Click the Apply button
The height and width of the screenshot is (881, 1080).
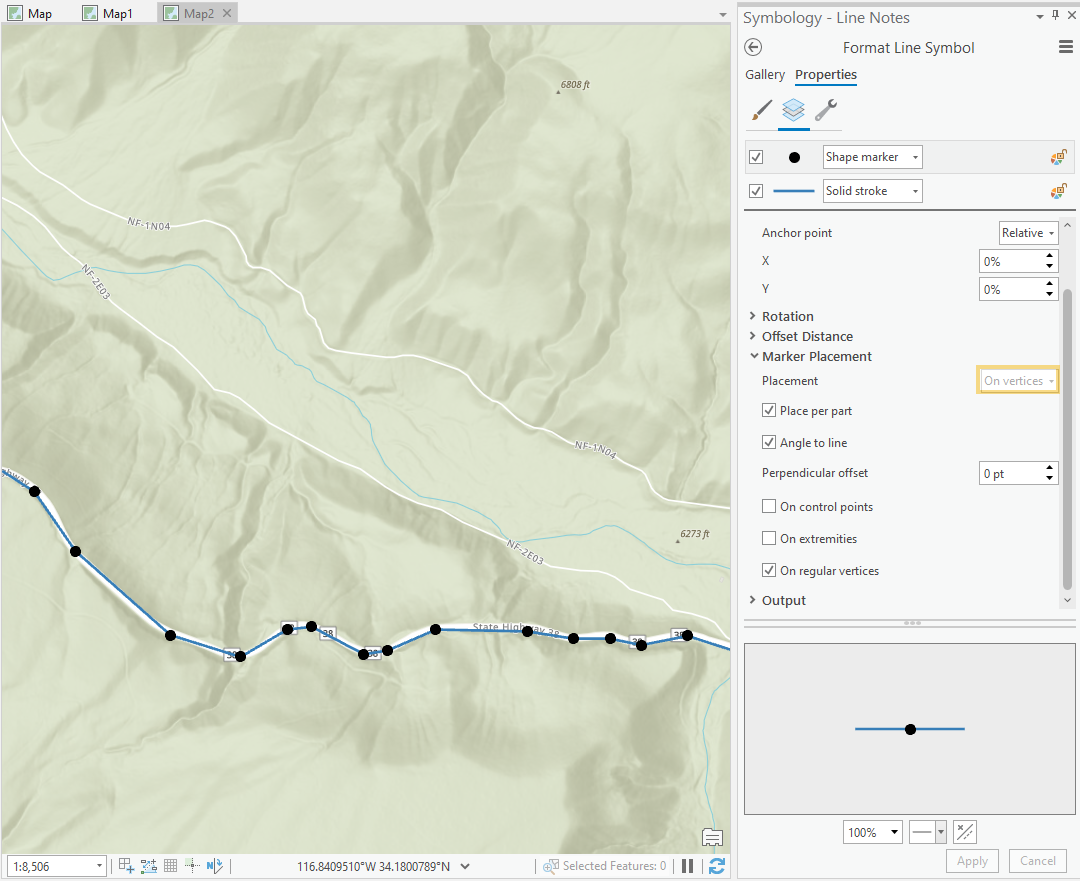tap(971, 860)
